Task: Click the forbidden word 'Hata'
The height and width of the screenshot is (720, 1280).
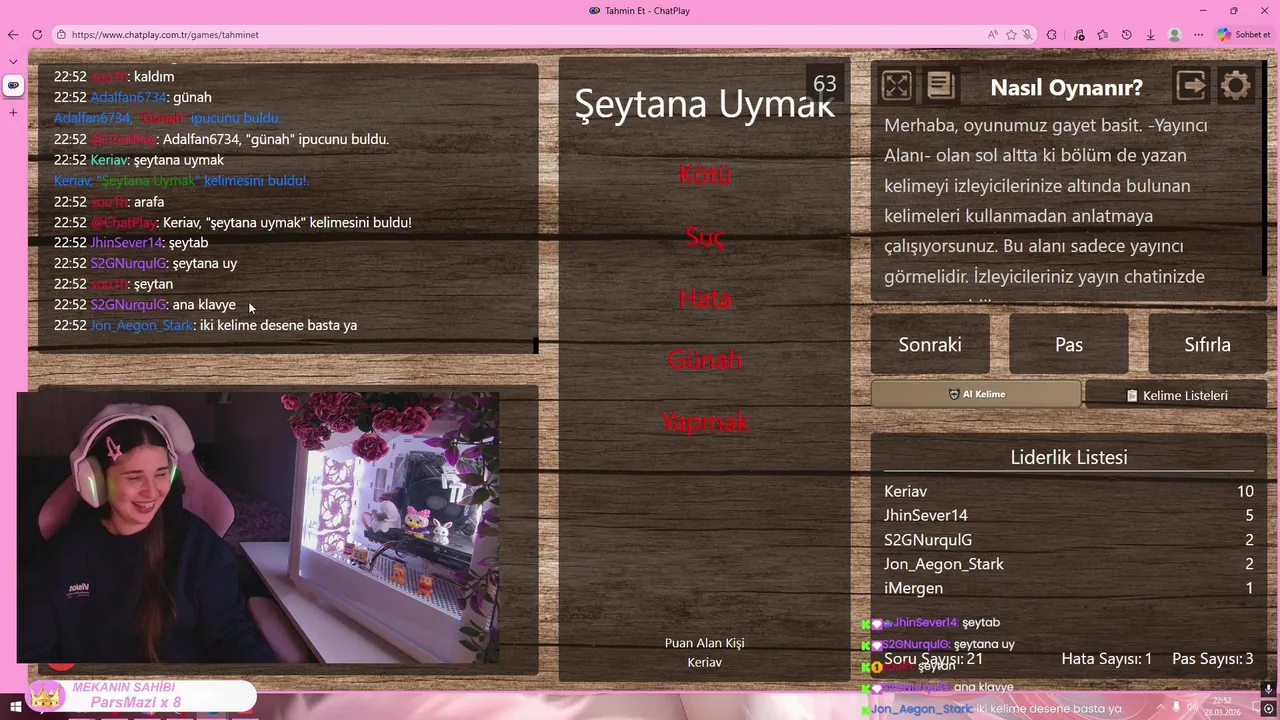Action: [x=705, y=298]
